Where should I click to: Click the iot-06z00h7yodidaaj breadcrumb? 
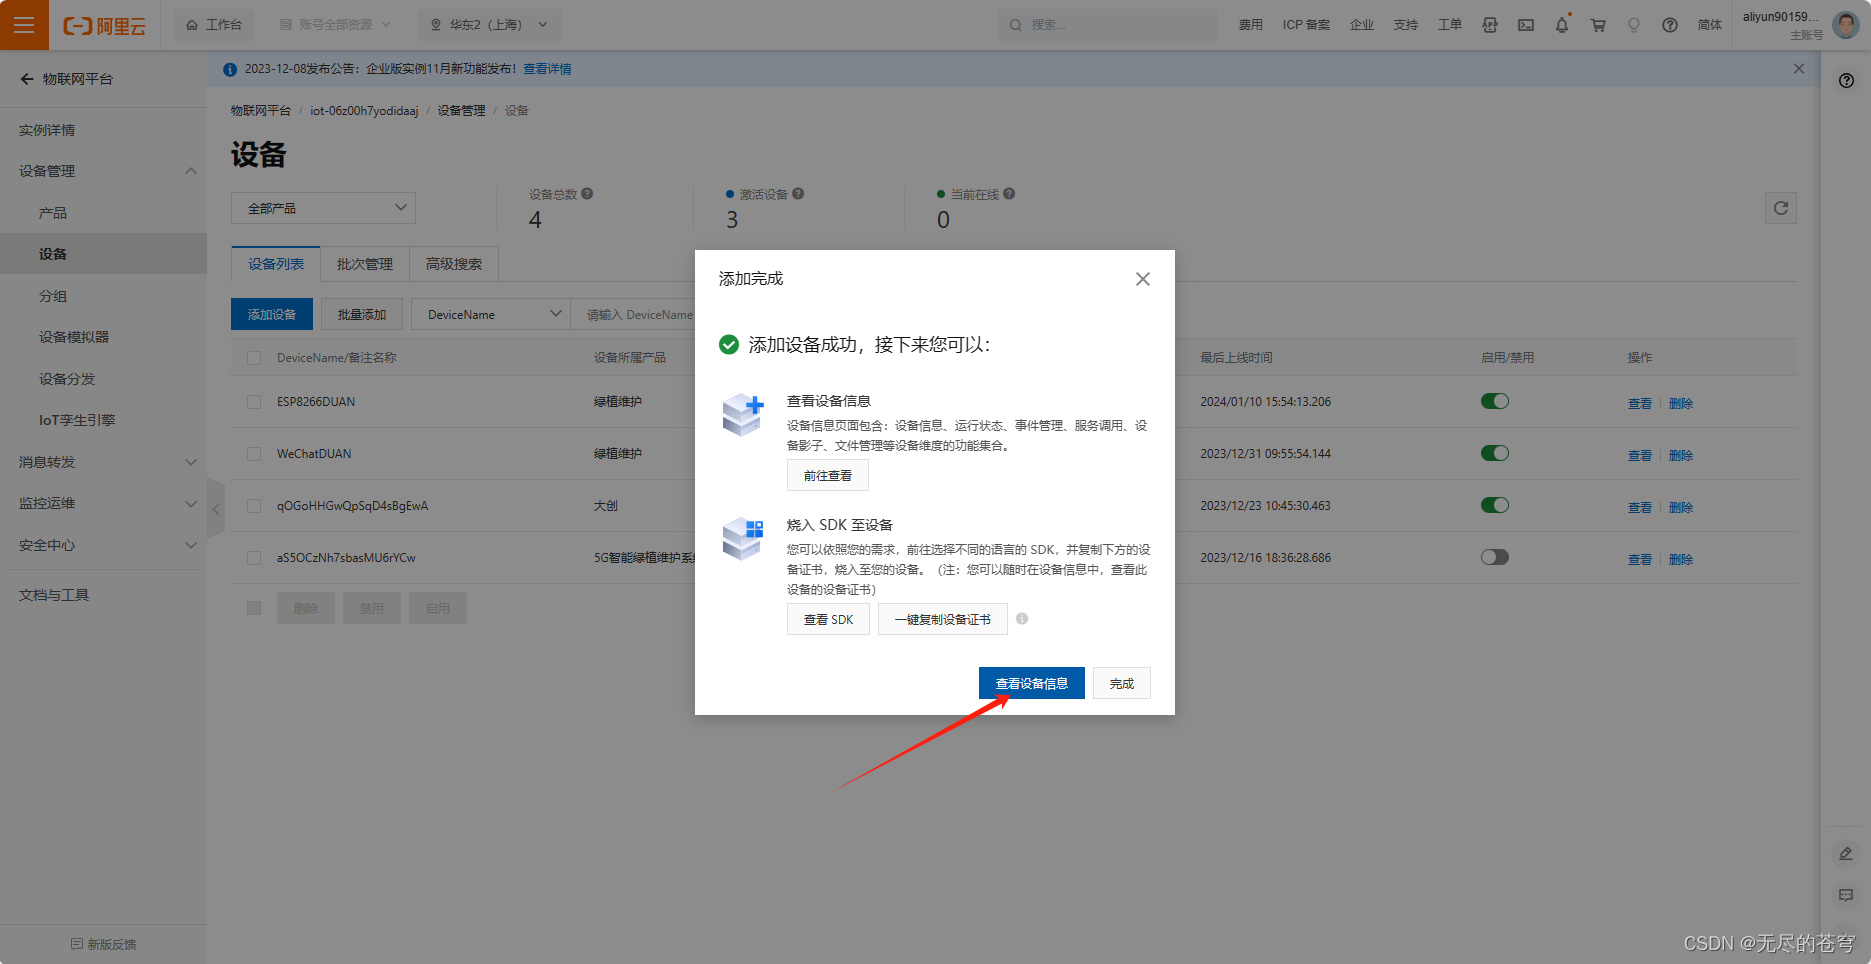(364, 111)
